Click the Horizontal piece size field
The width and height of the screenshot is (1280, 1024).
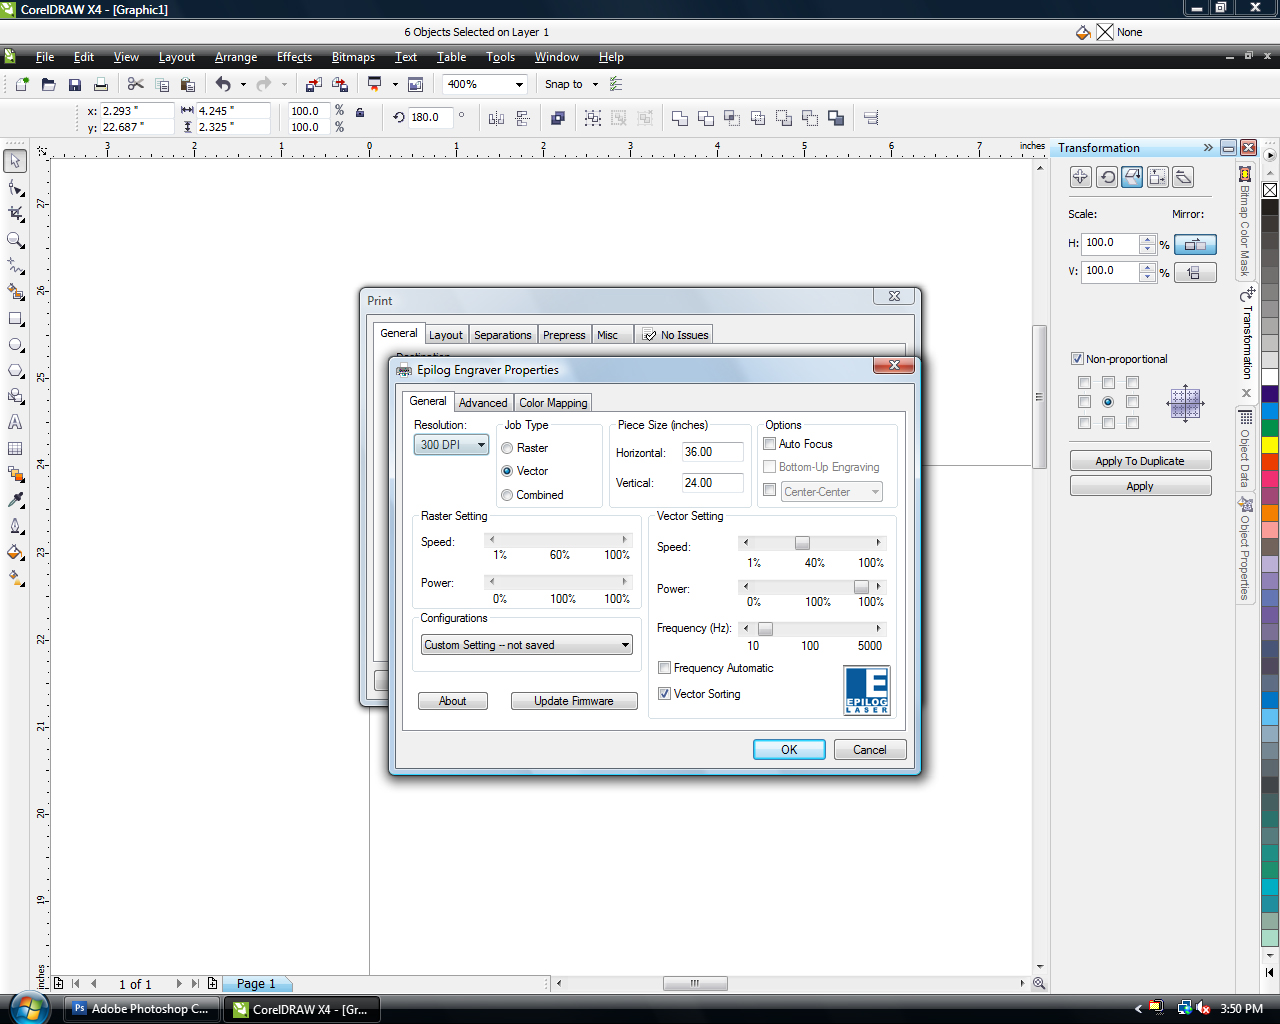tap(713, 452)
